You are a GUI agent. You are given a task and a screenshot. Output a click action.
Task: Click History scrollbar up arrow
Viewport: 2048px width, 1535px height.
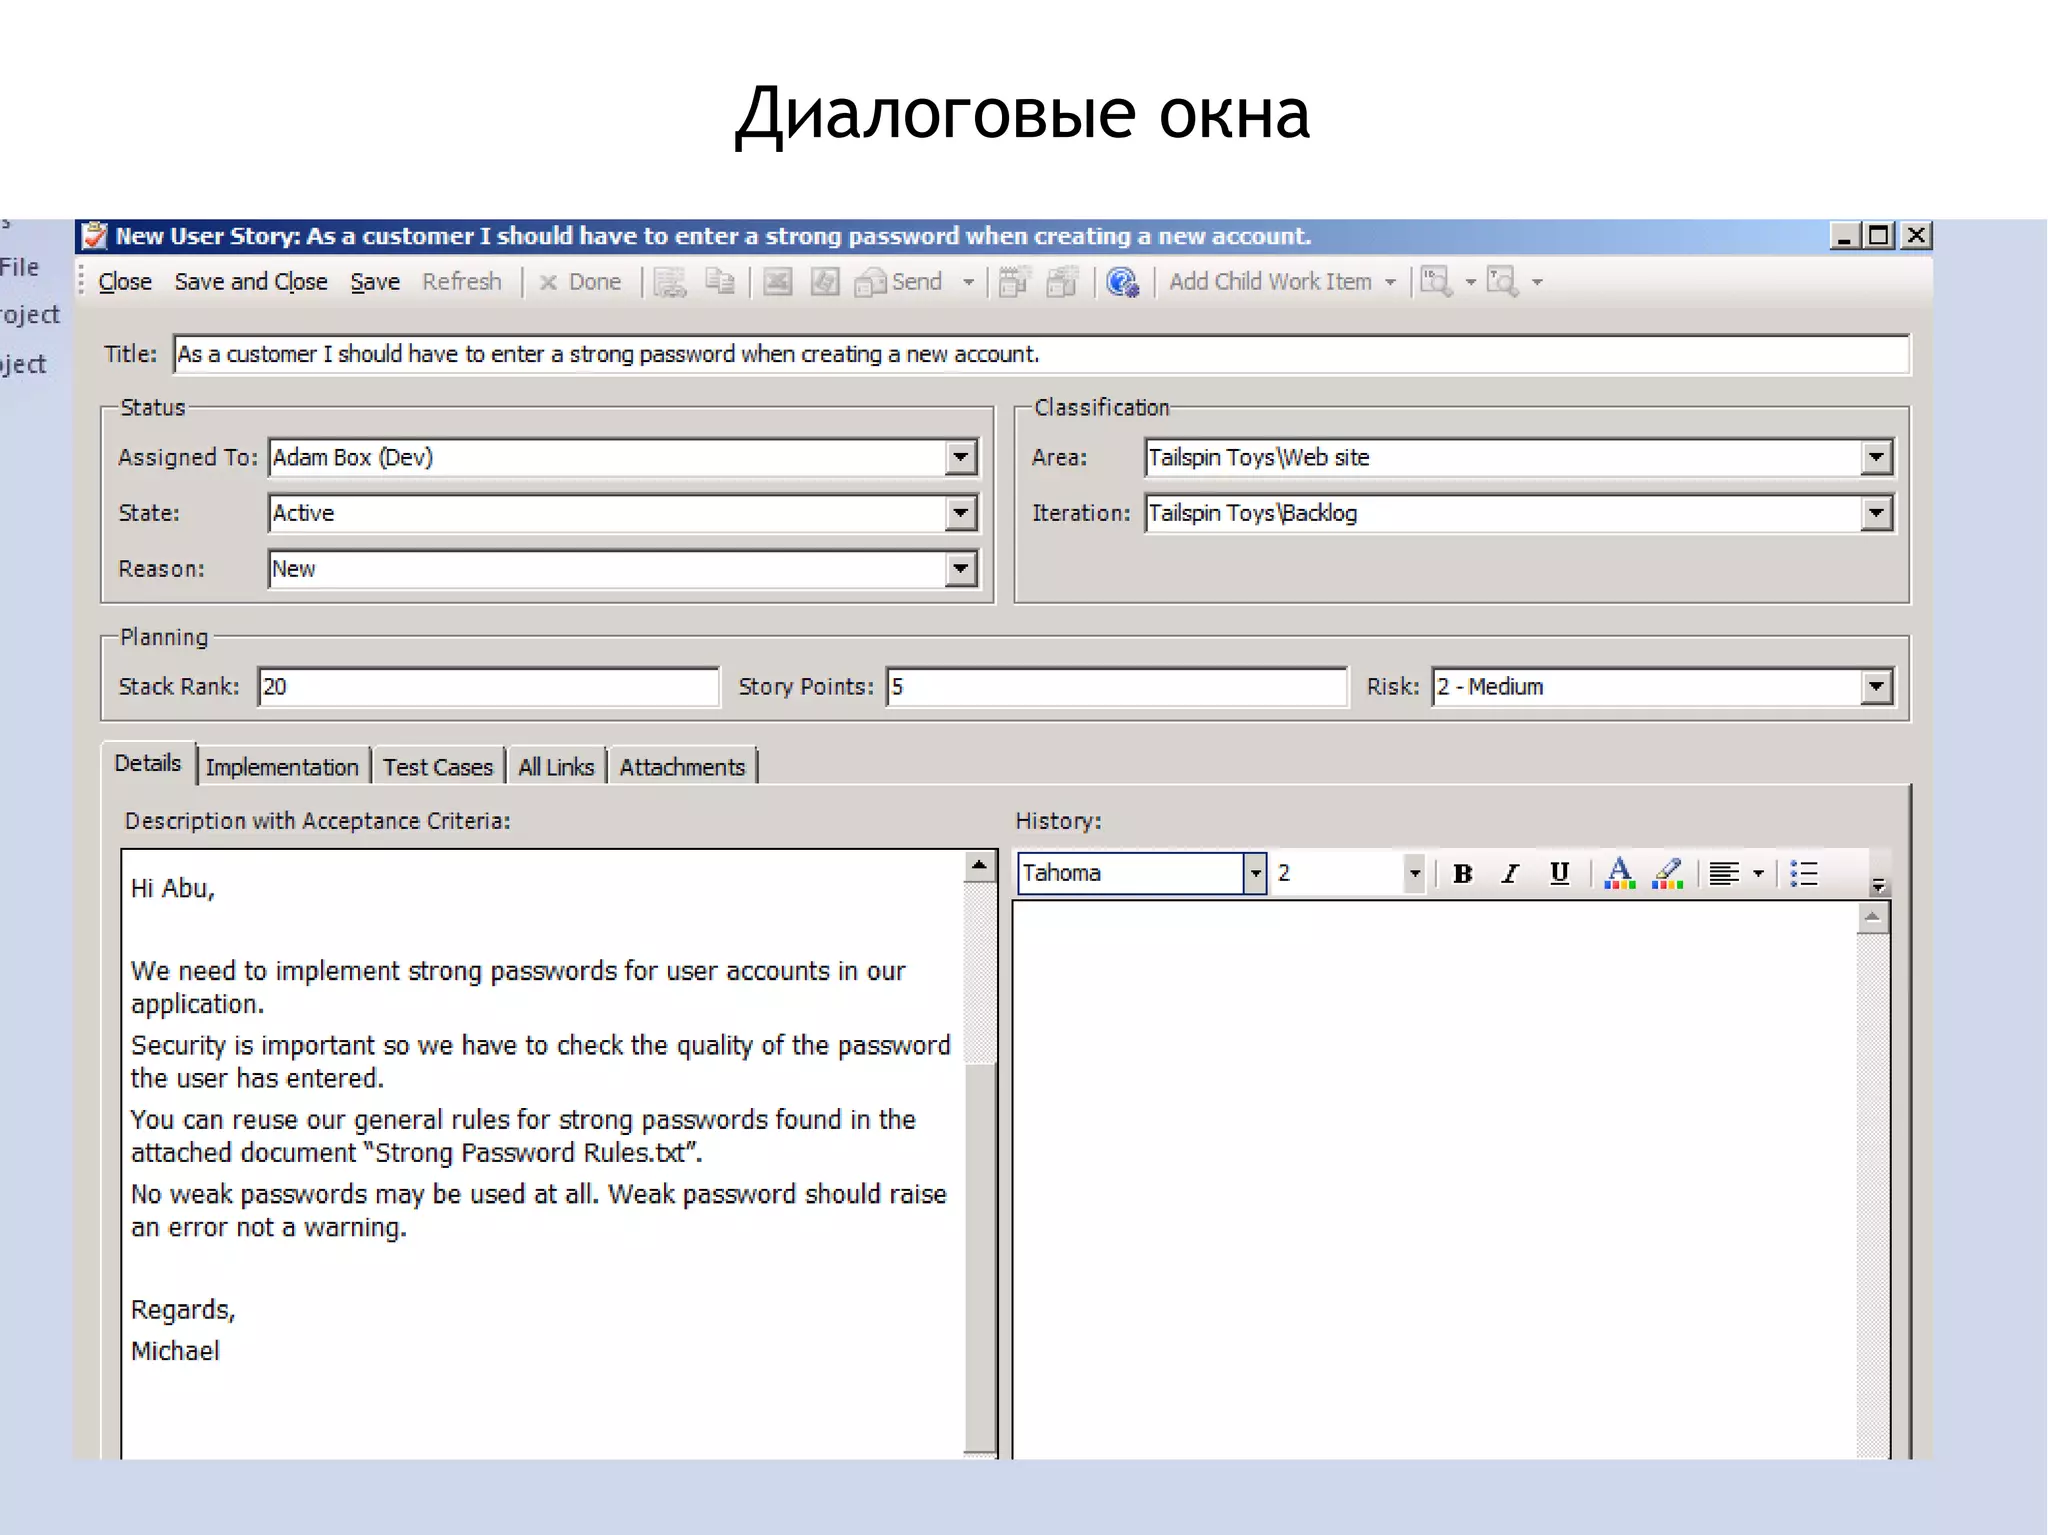click(x=1873, y=918)
